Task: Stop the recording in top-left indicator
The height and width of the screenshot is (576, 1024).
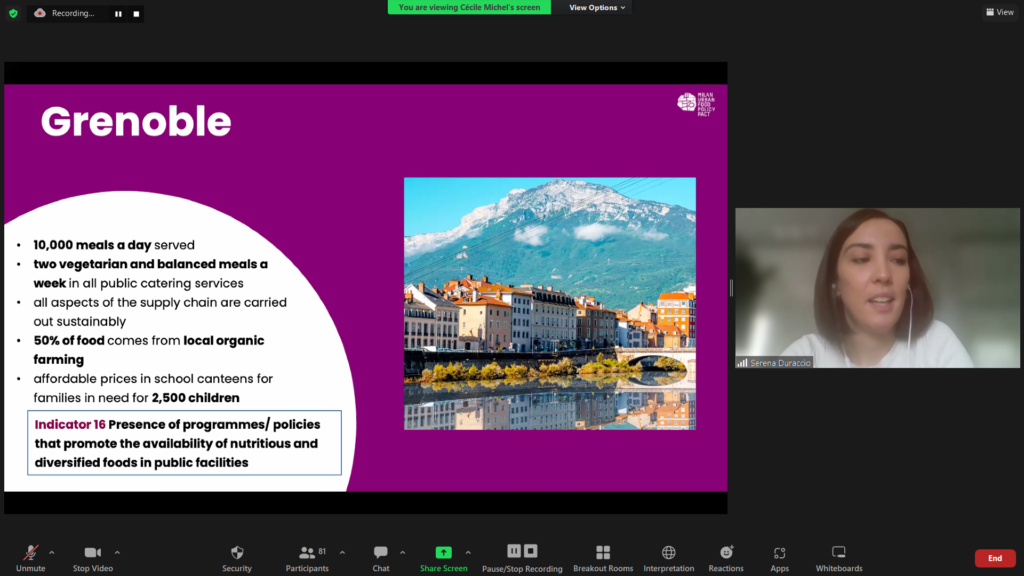Action: [136, 14]
